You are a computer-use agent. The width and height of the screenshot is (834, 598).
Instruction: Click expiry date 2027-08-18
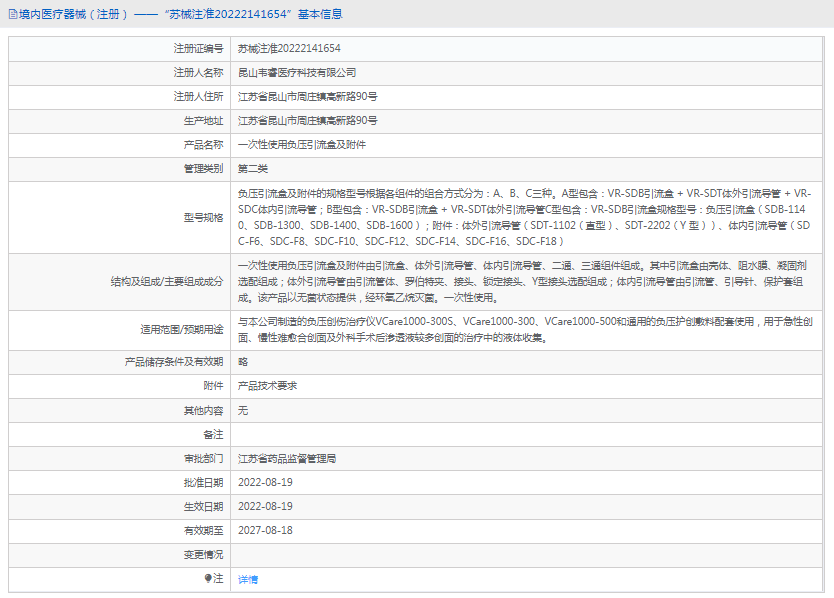tap(265, 530)
